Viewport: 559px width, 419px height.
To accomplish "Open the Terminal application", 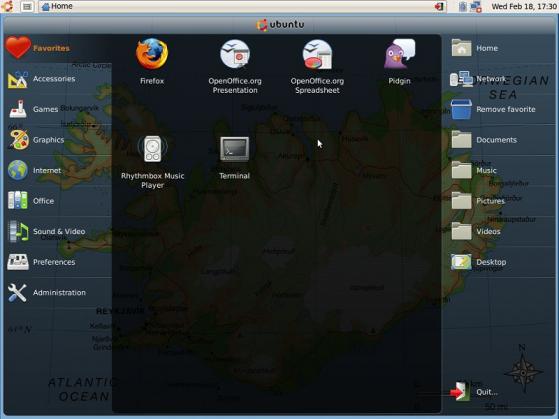I will click(x=235, y=158).
